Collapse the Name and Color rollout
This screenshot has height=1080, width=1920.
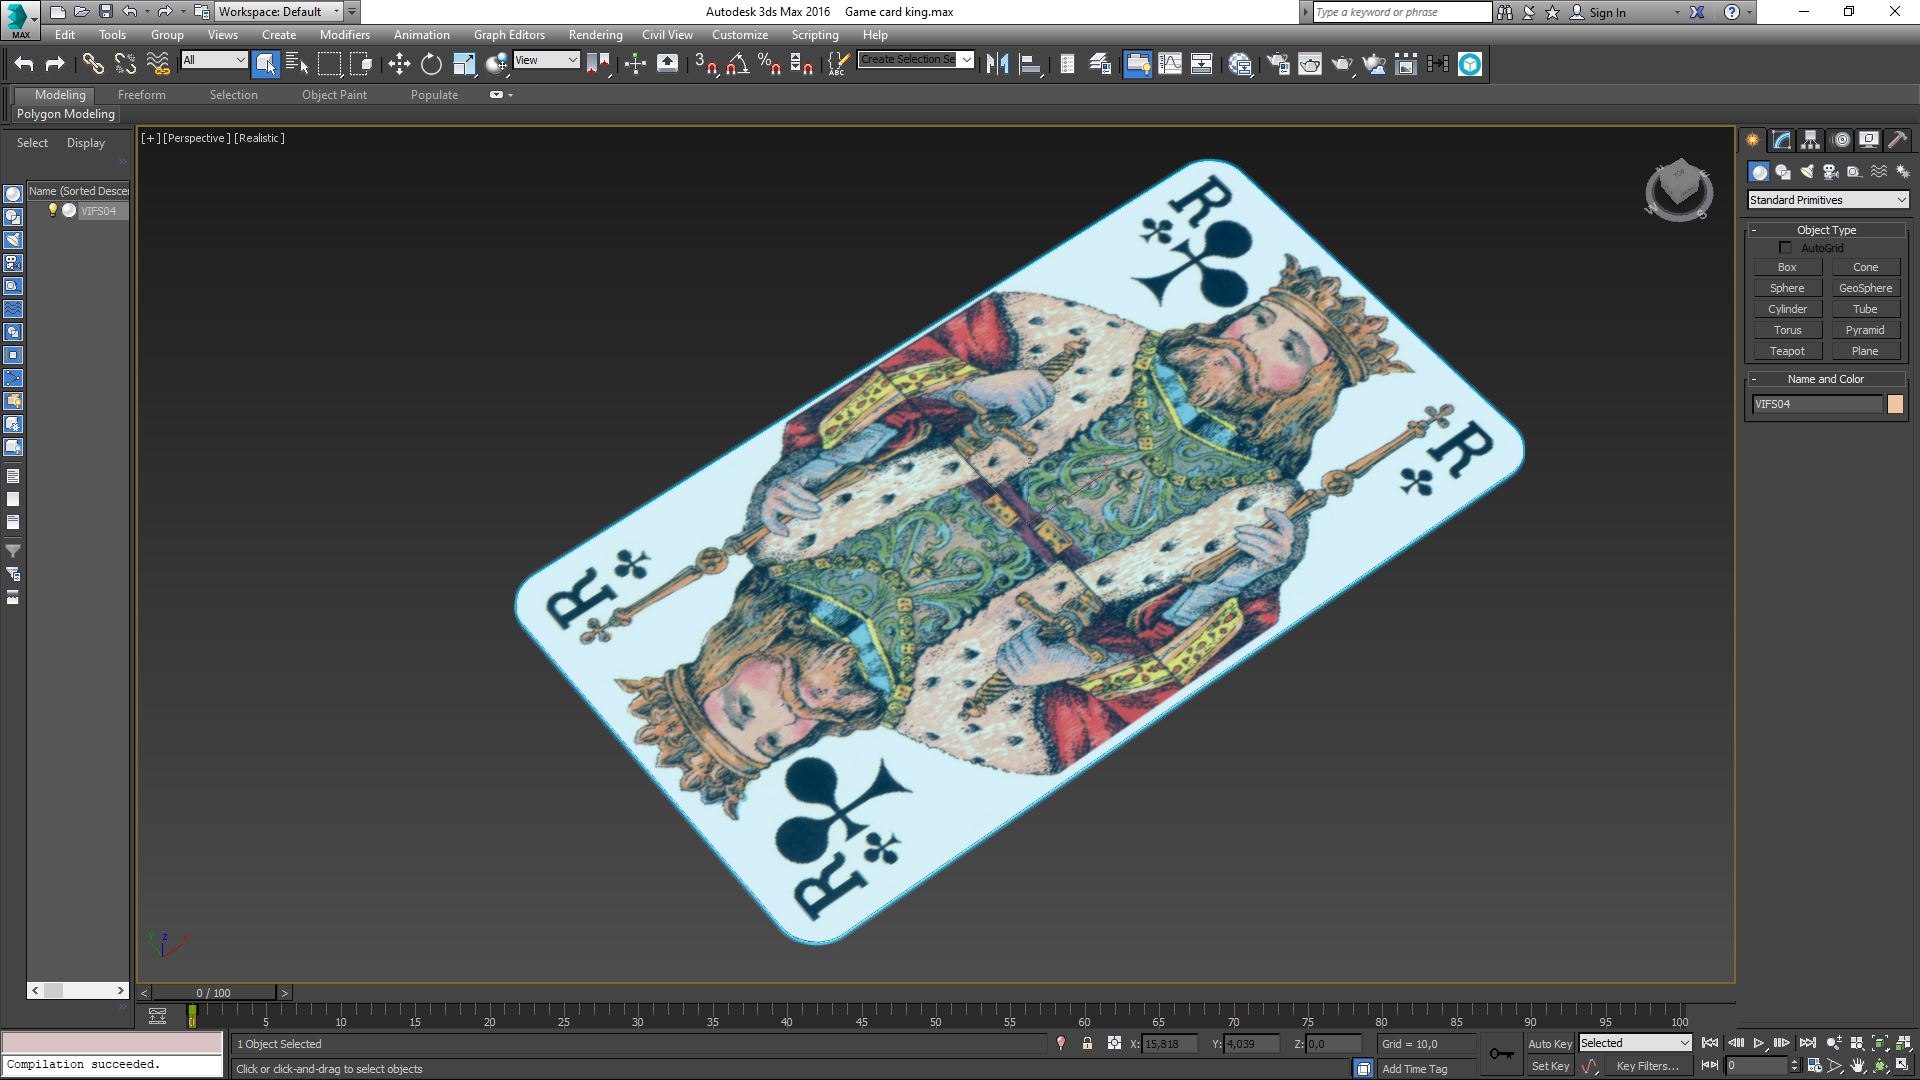(1827, 379)
